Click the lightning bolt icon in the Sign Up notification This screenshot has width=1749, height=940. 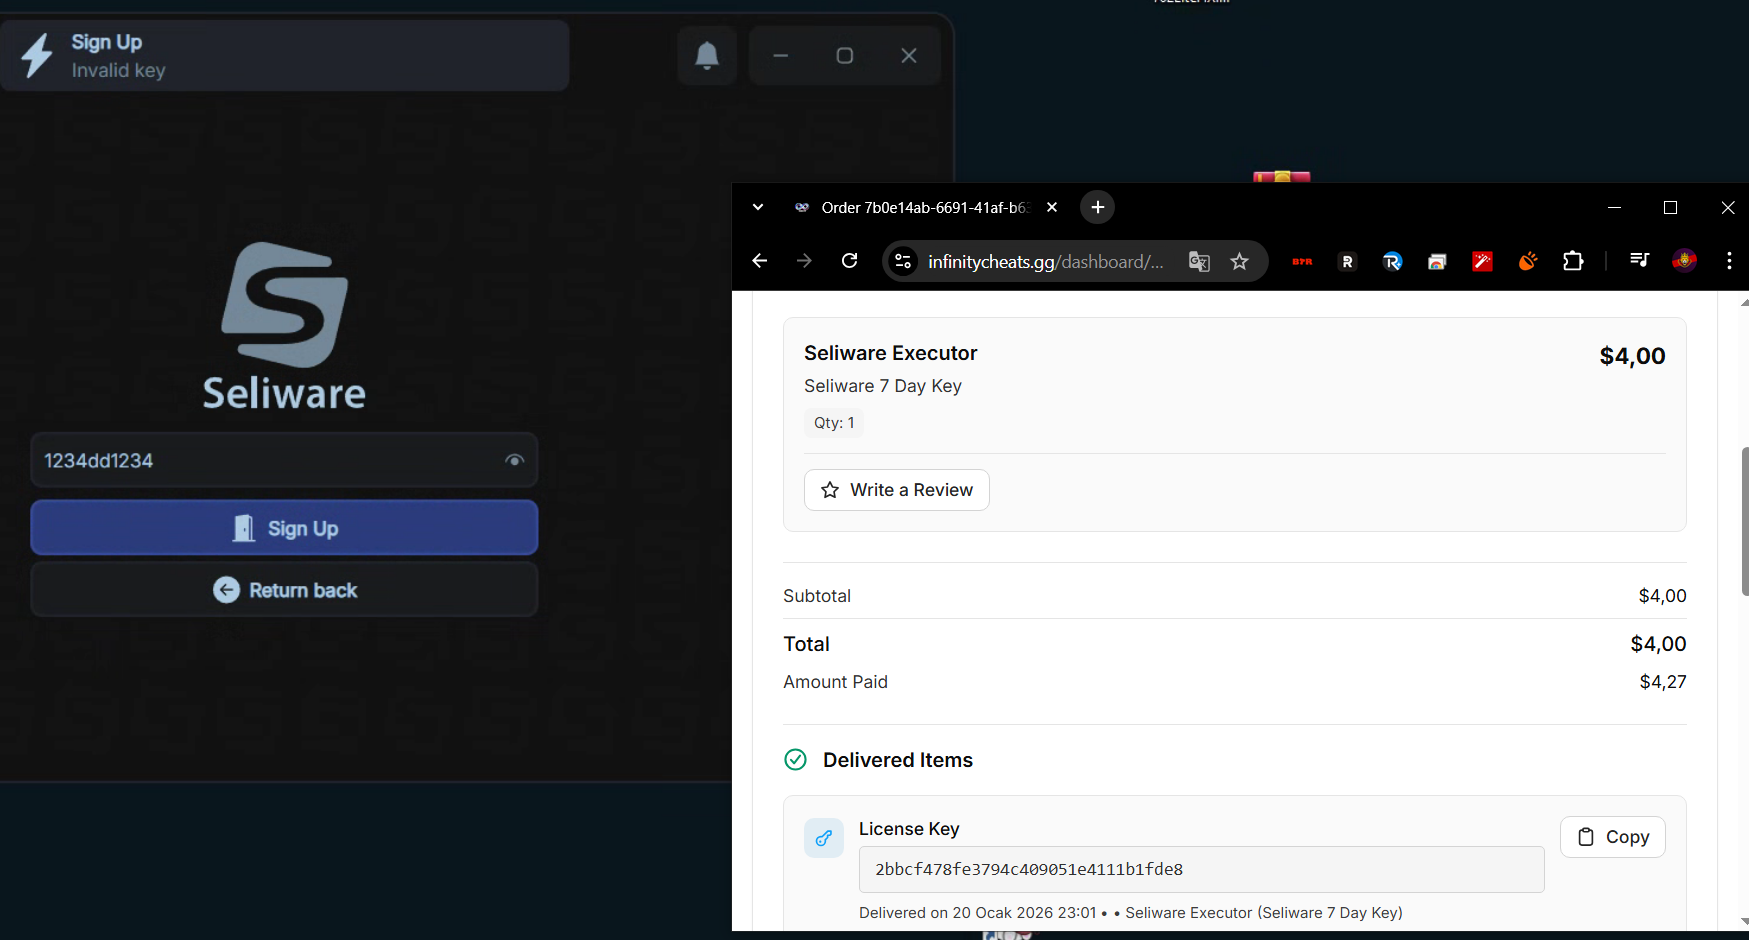tap(37, 55)
